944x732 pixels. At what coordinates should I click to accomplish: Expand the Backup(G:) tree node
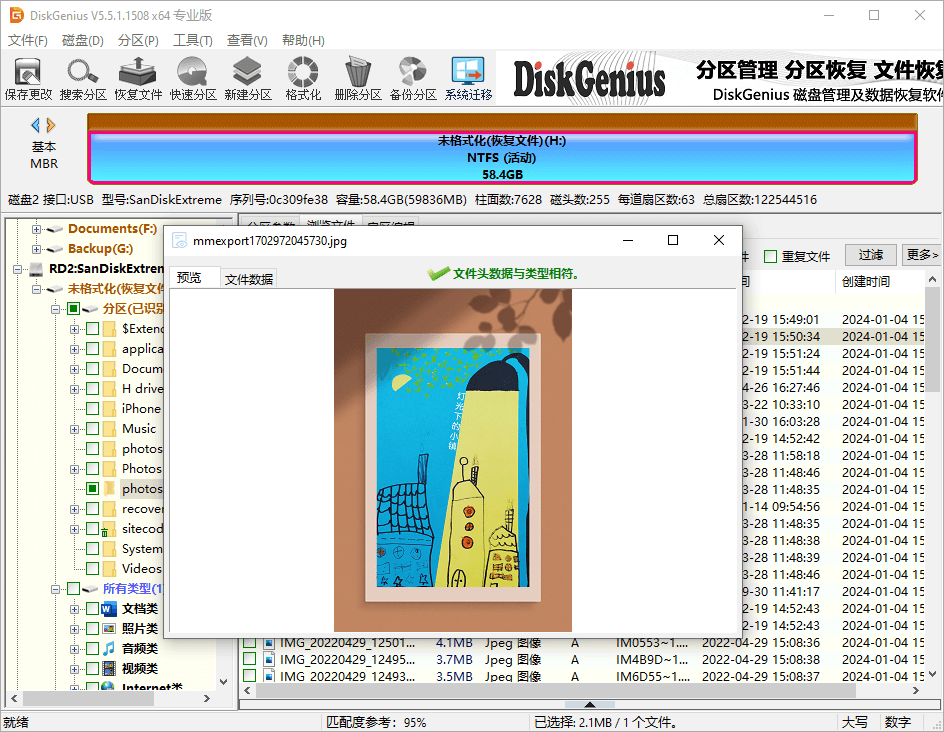tap(36, 249)
